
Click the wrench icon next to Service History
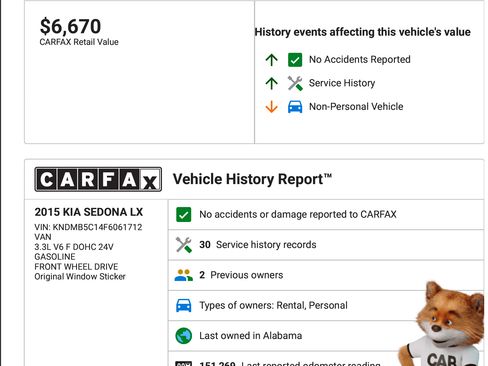coord(295,83)
